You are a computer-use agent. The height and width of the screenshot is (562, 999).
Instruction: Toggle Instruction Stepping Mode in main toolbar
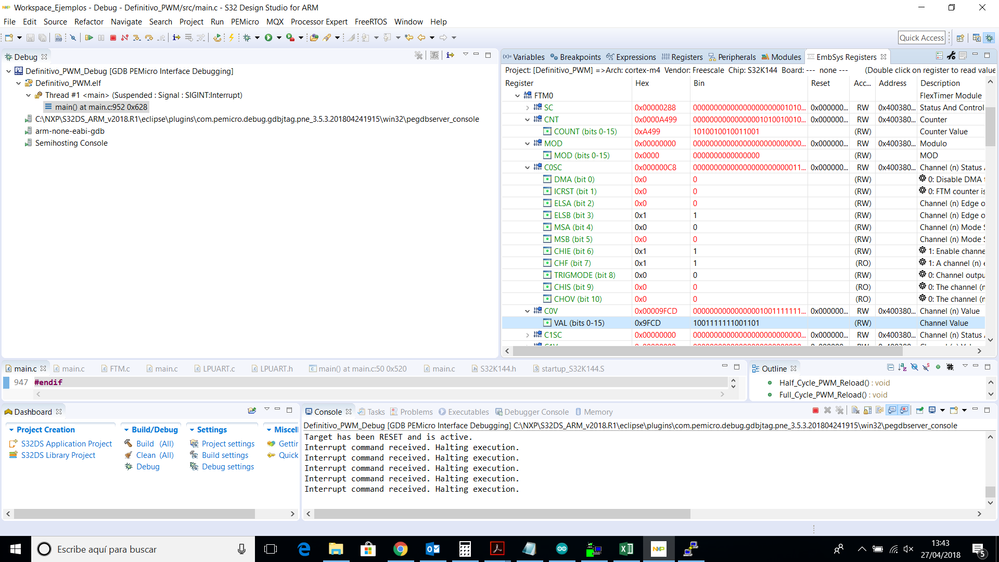176,38
